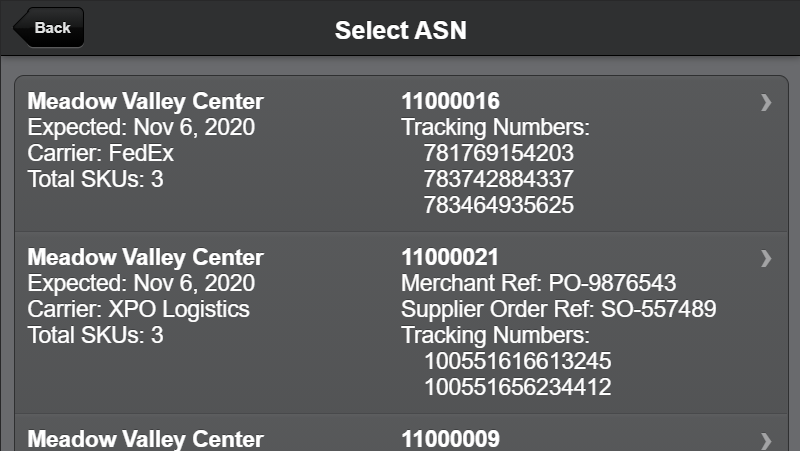
Task: Open second Meadow Valley Center entry
Action: click(146, 257)
